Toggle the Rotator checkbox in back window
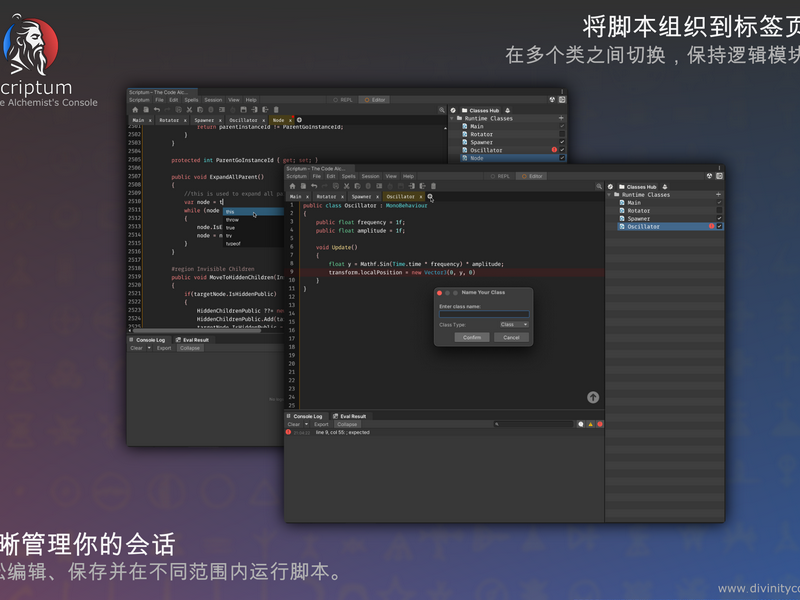 pos(562,134)
